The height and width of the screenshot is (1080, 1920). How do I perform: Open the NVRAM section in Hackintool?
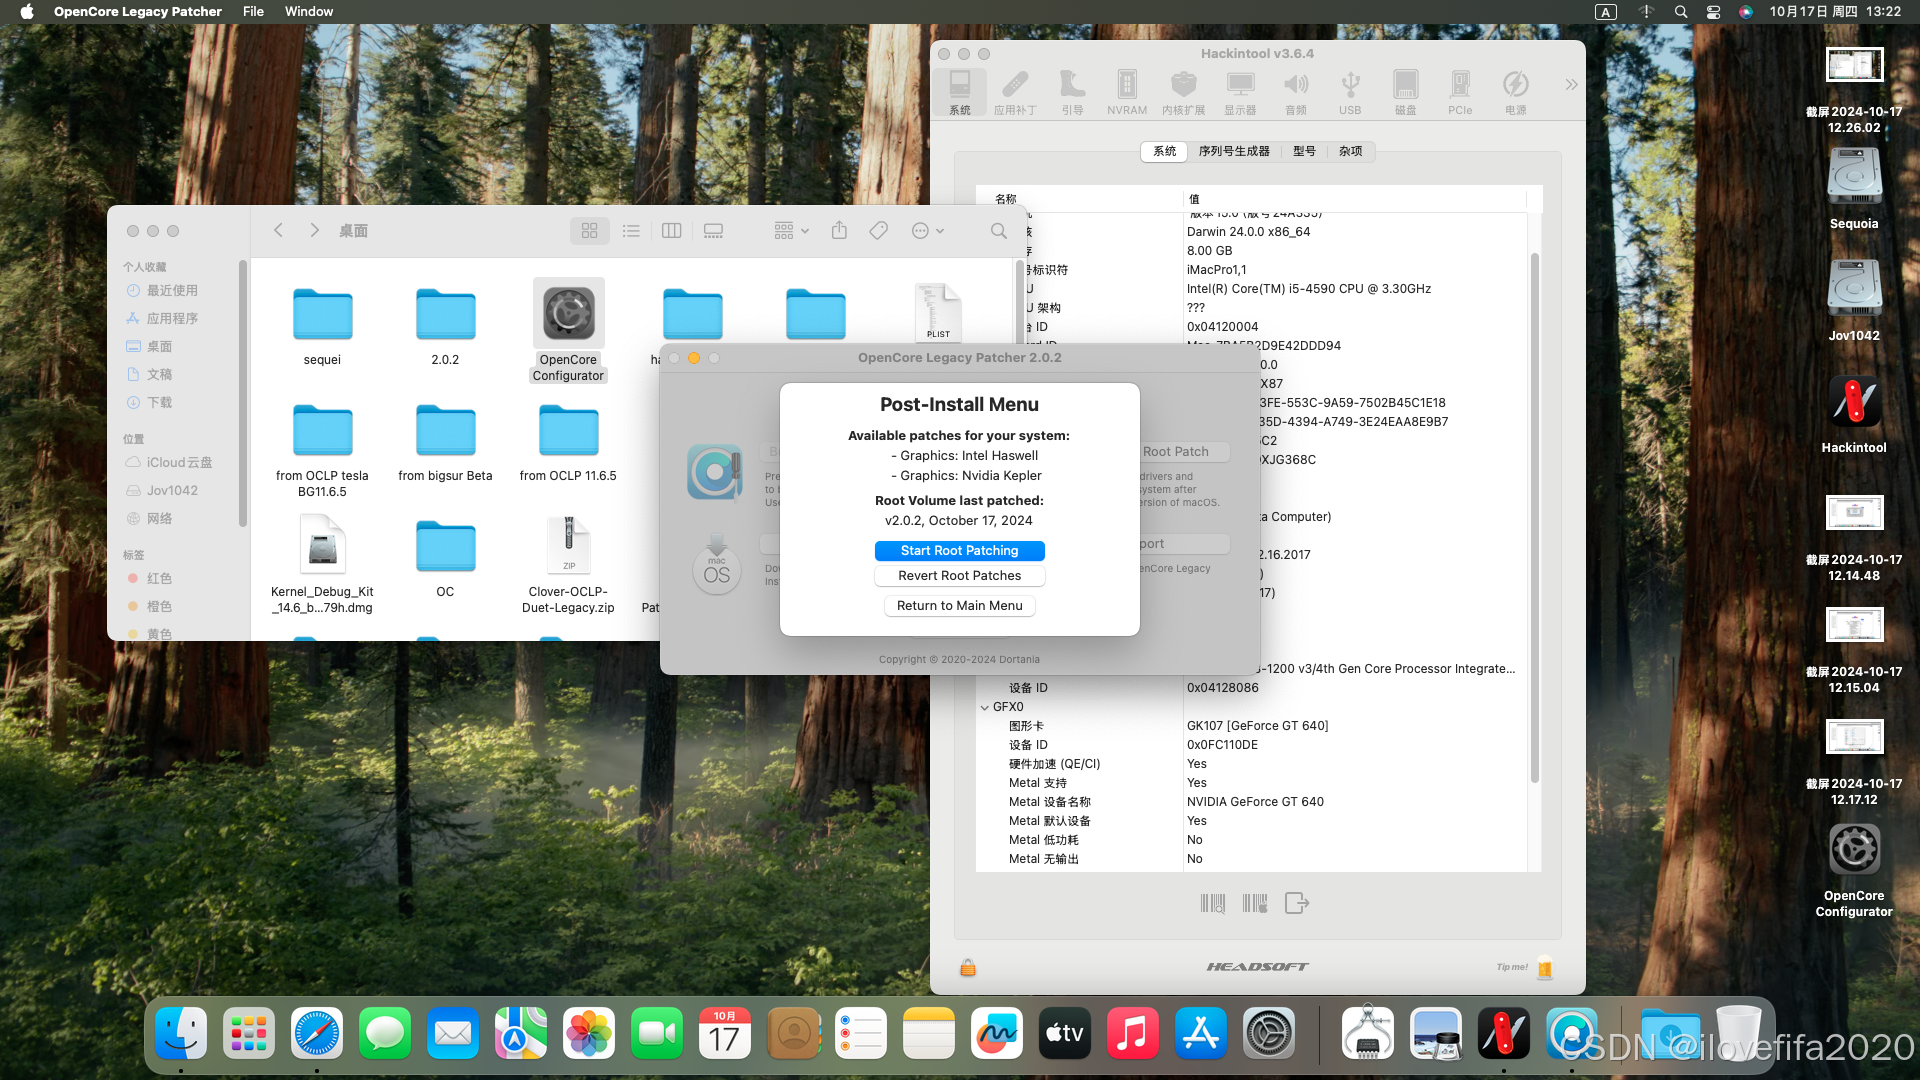coord(1126,92)
